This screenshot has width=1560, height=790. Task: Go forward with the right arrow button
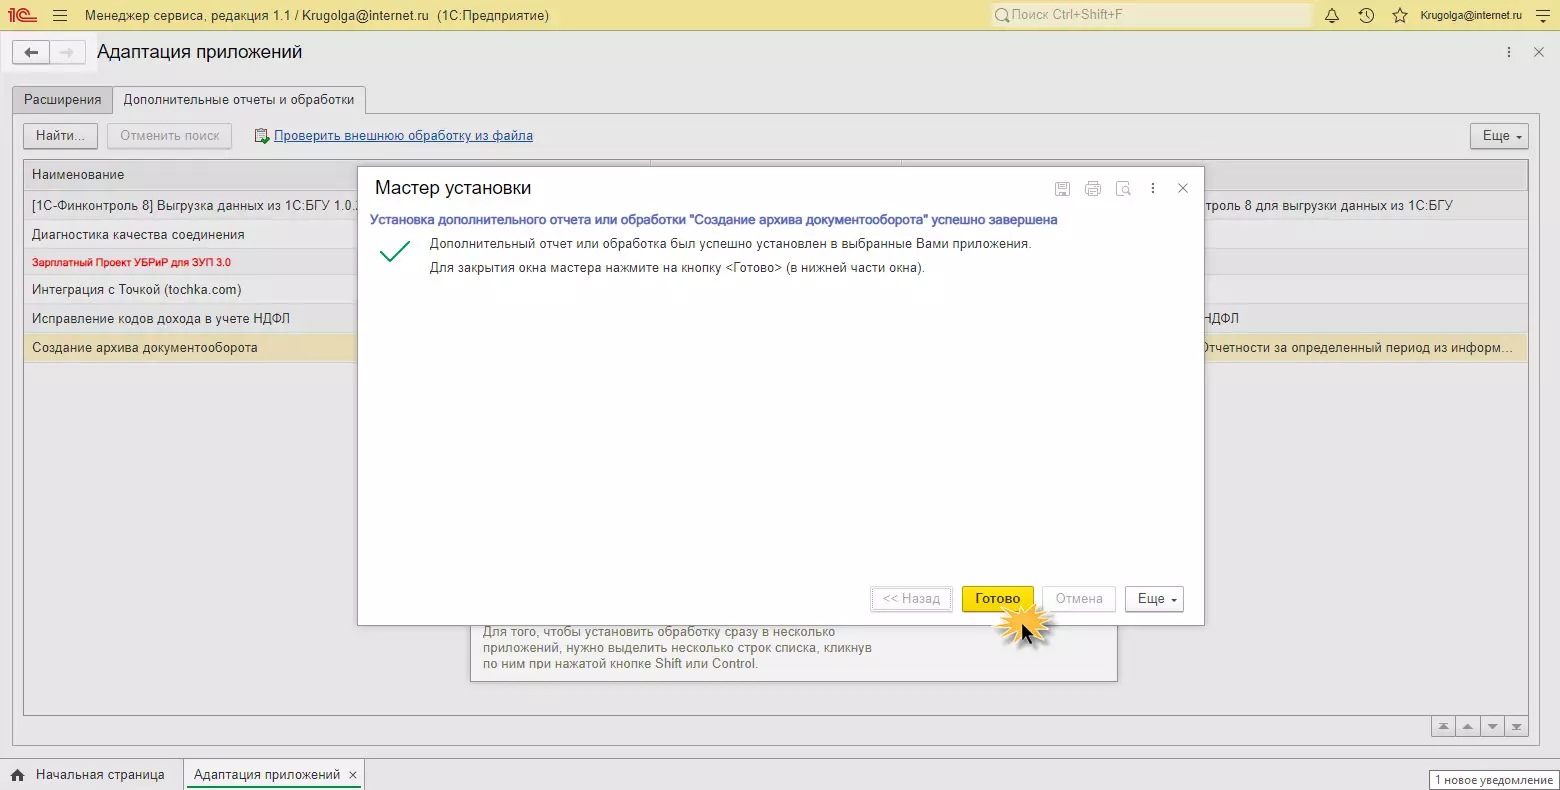coord(67,52)
